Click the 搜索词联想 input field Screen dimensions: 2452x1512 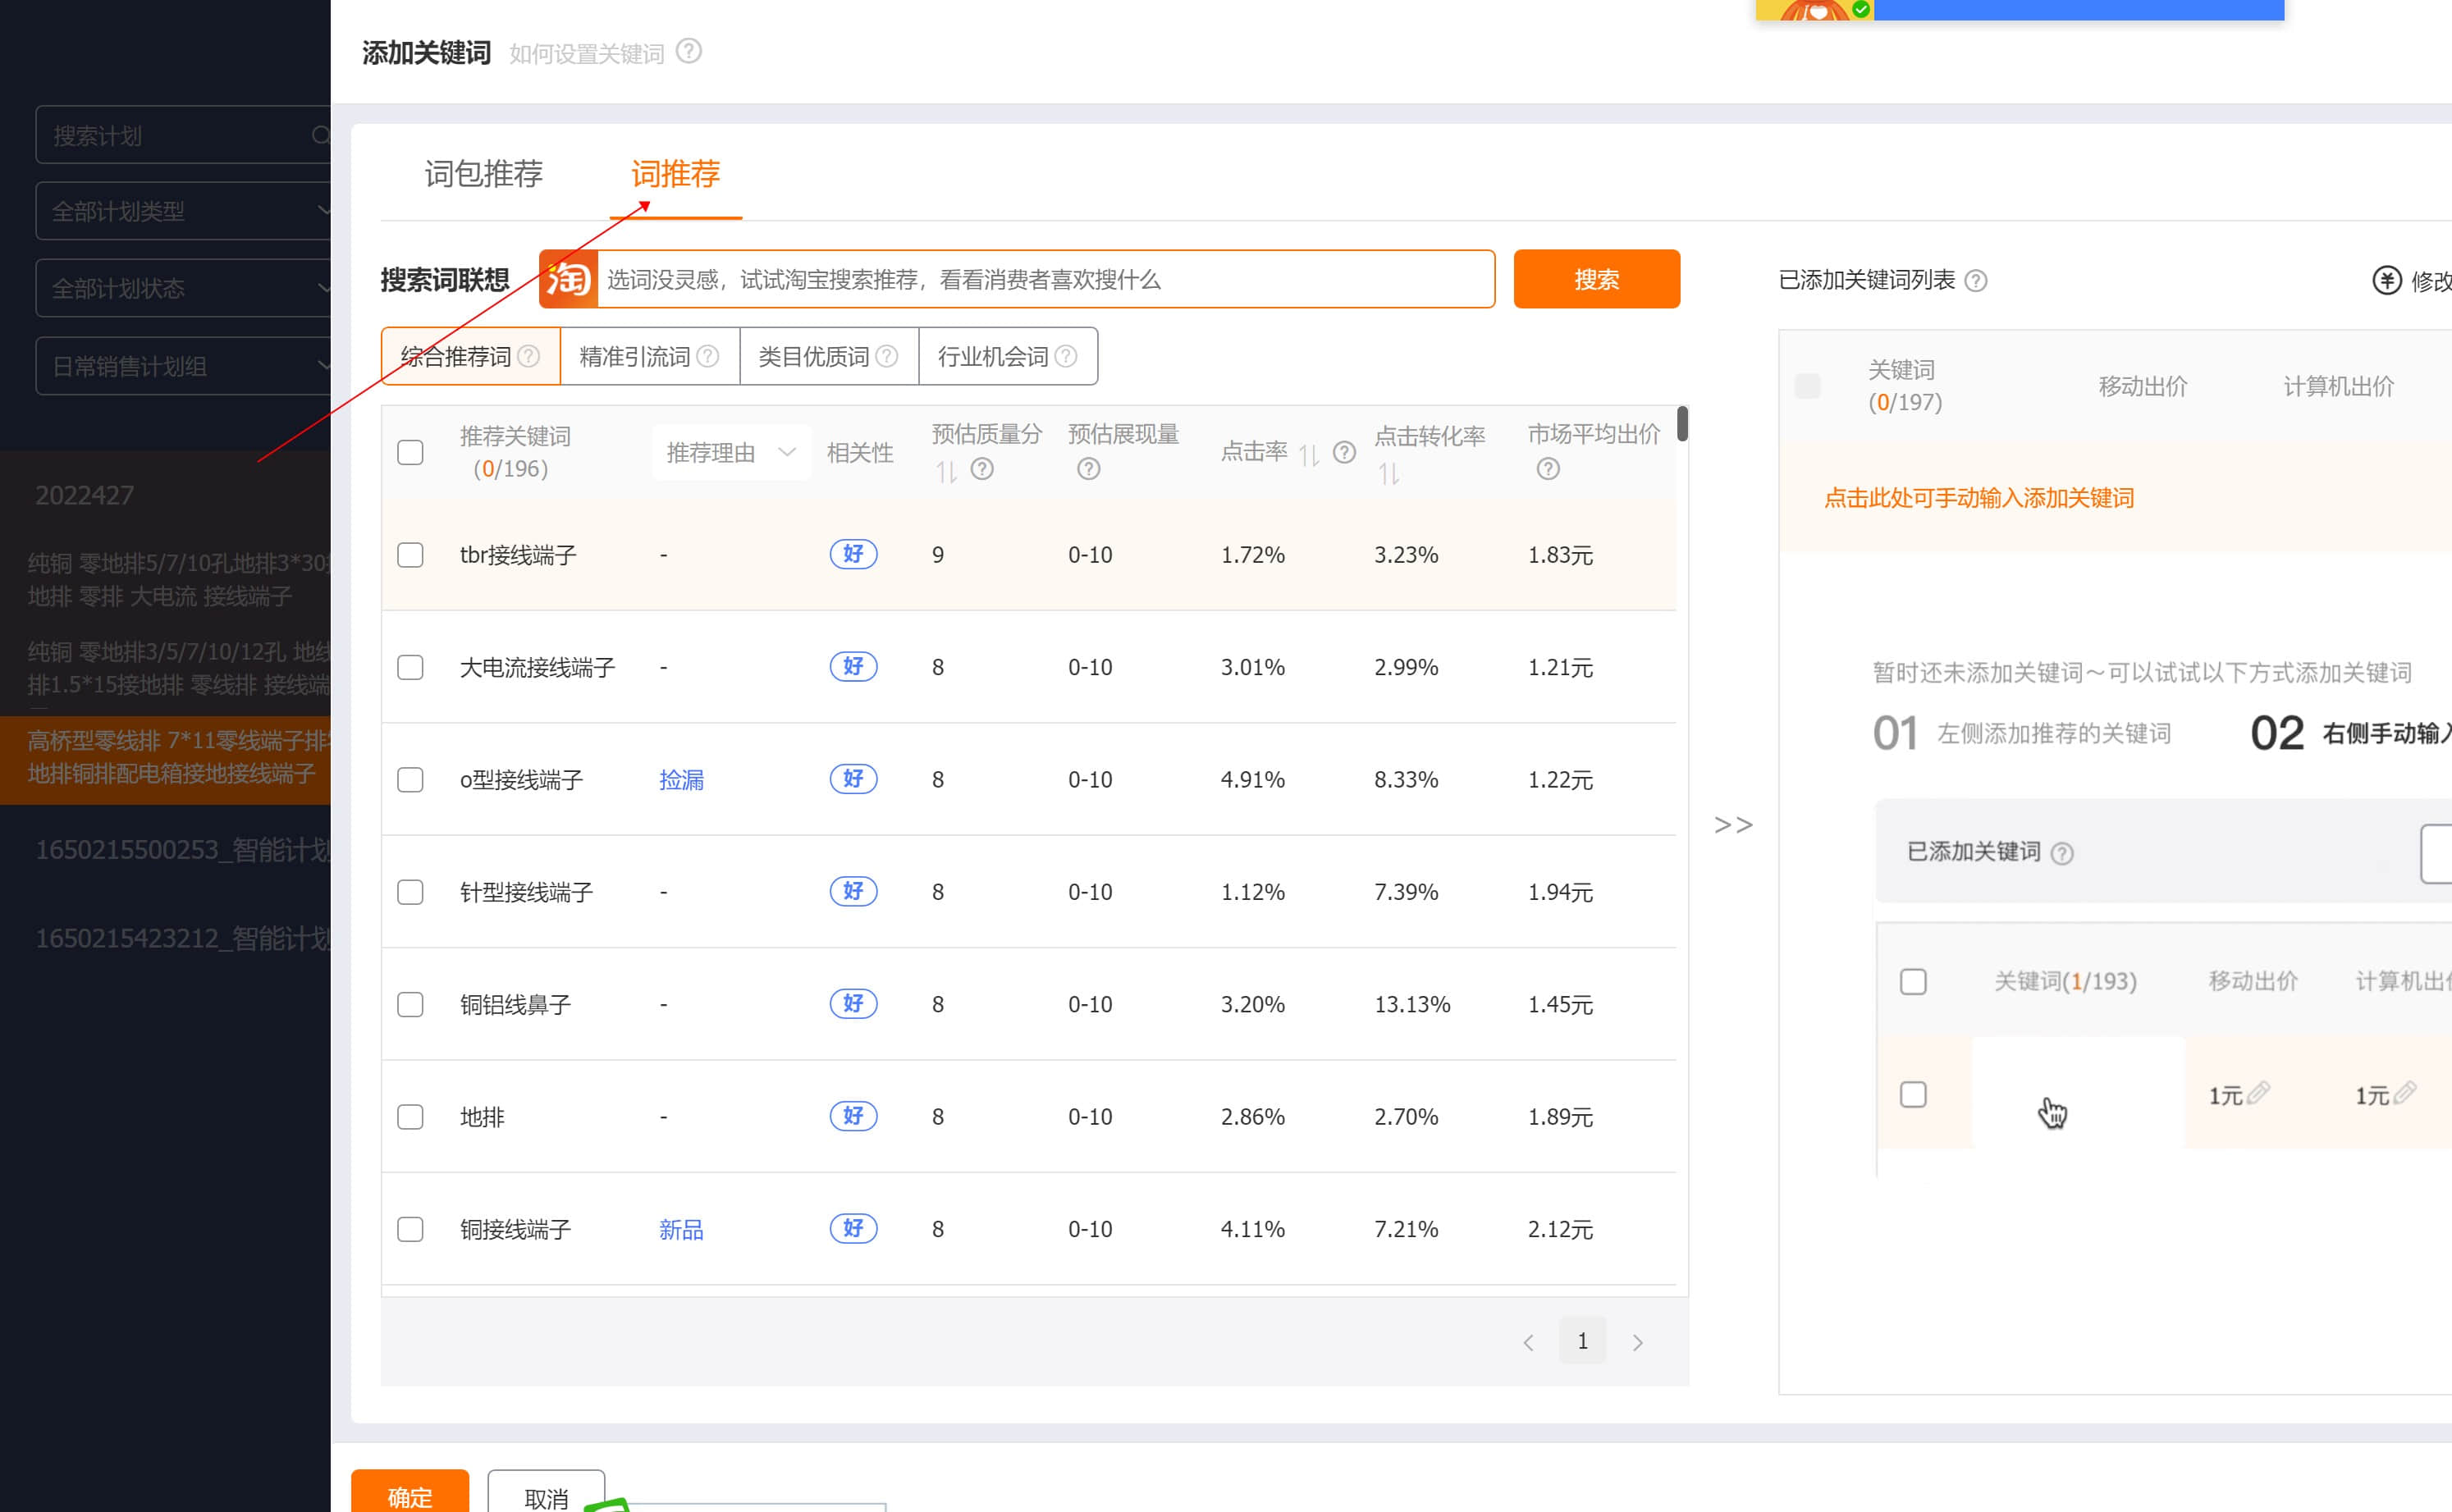(1044, 279)
